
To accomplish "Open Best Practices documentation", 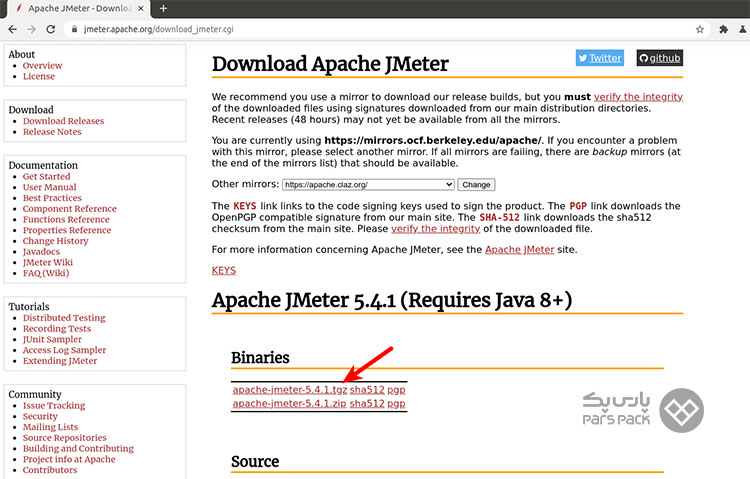I will pos(52,198).
